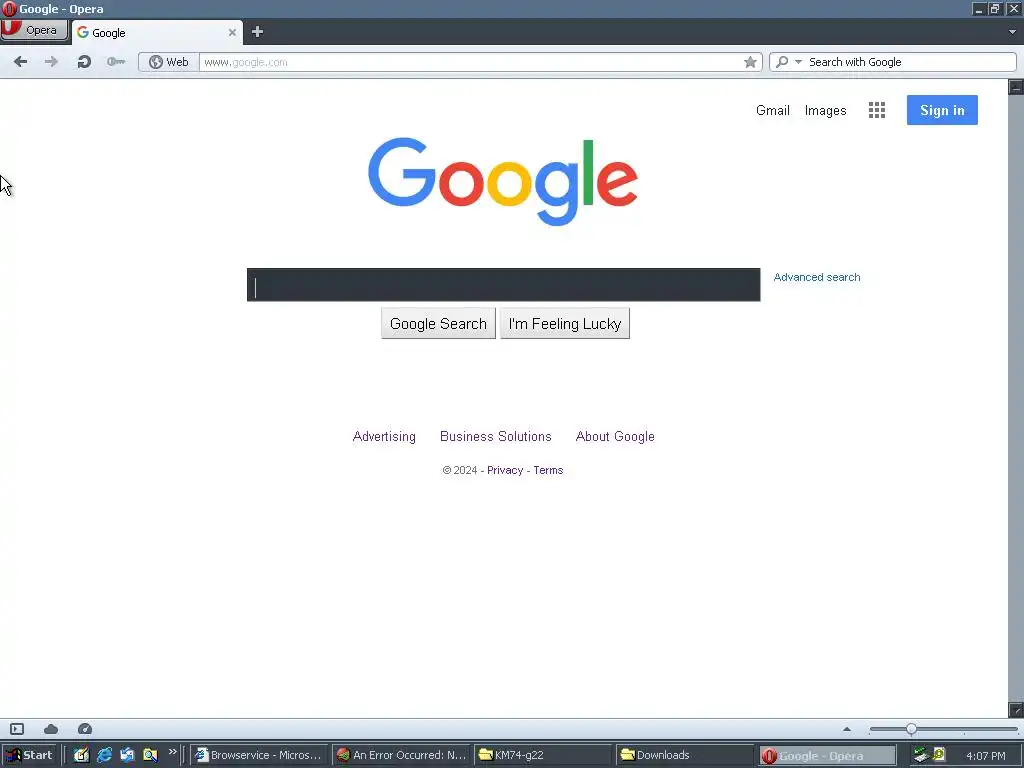Click the Sign in button

coord(942,110)
